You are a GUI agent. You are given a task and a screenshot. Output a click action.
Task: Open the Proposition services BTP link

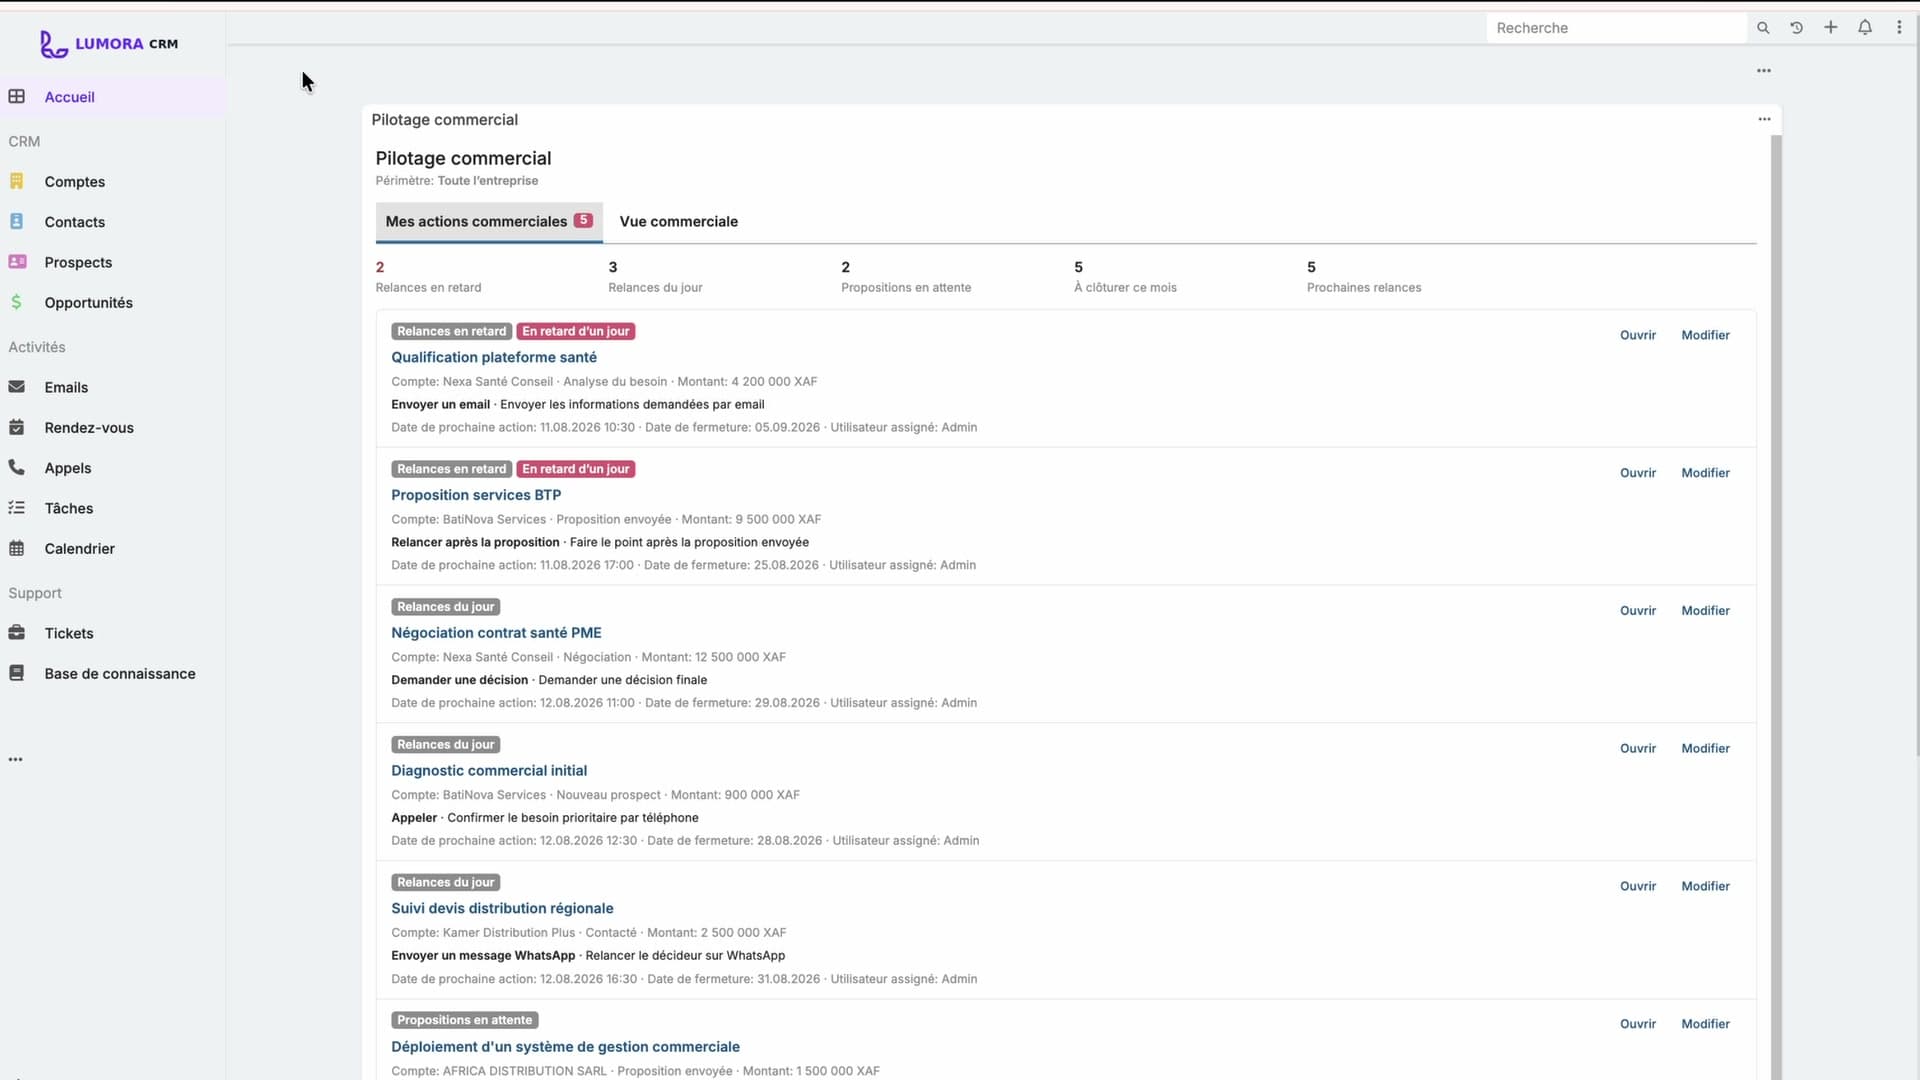[x=476, y=495]
